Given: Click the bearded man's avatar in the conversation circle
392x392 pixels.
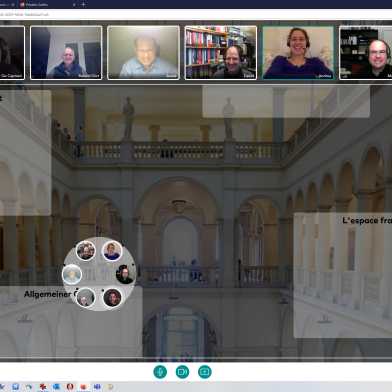Looking at the screenshot, I should [86, 251].
